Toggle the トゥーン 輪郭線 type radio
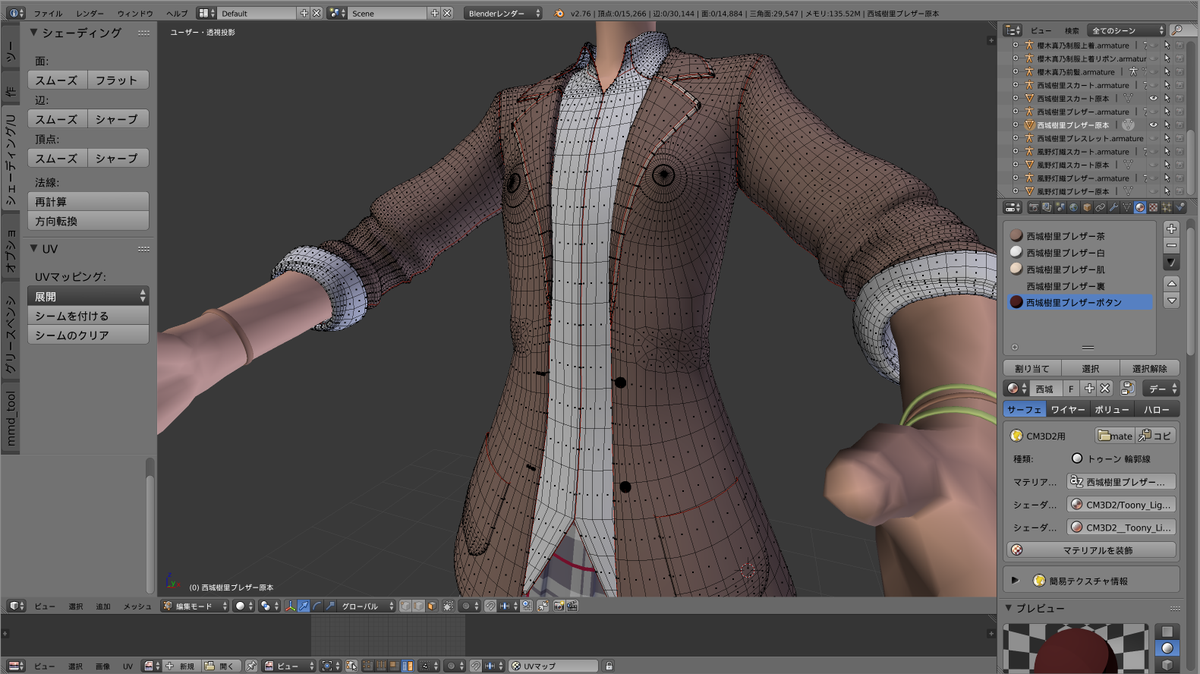This screenshot has height=674, width=1200. pyautogui.click(x=1077, y=458)
